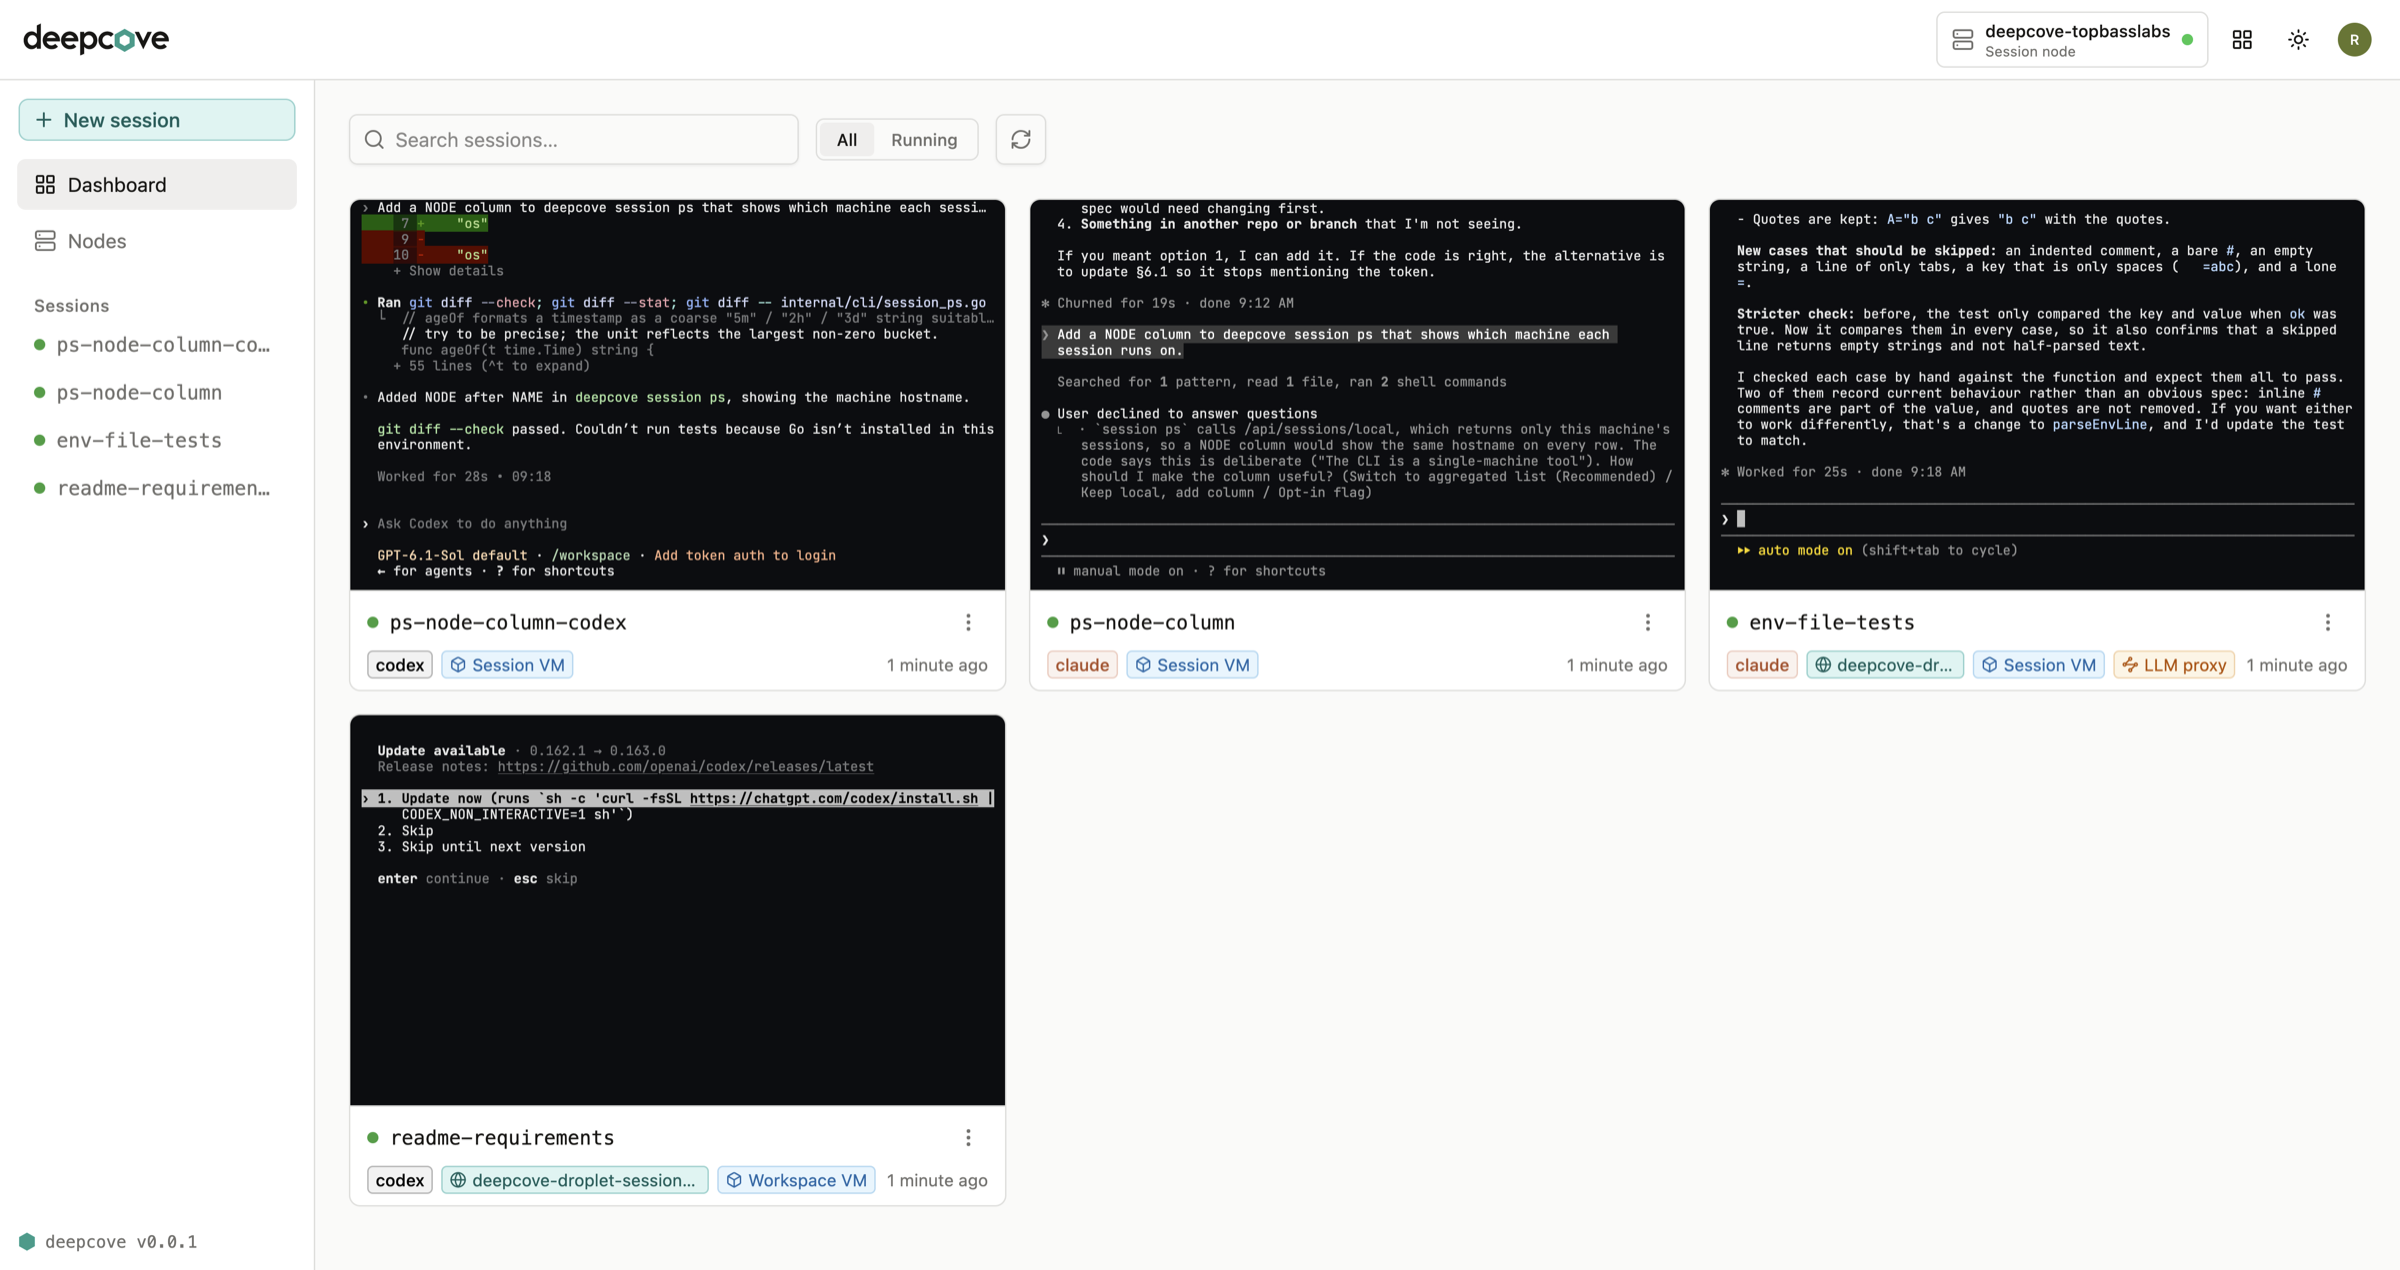
Task: Click claude tag on ps-node-column card
Action: 1082,665
